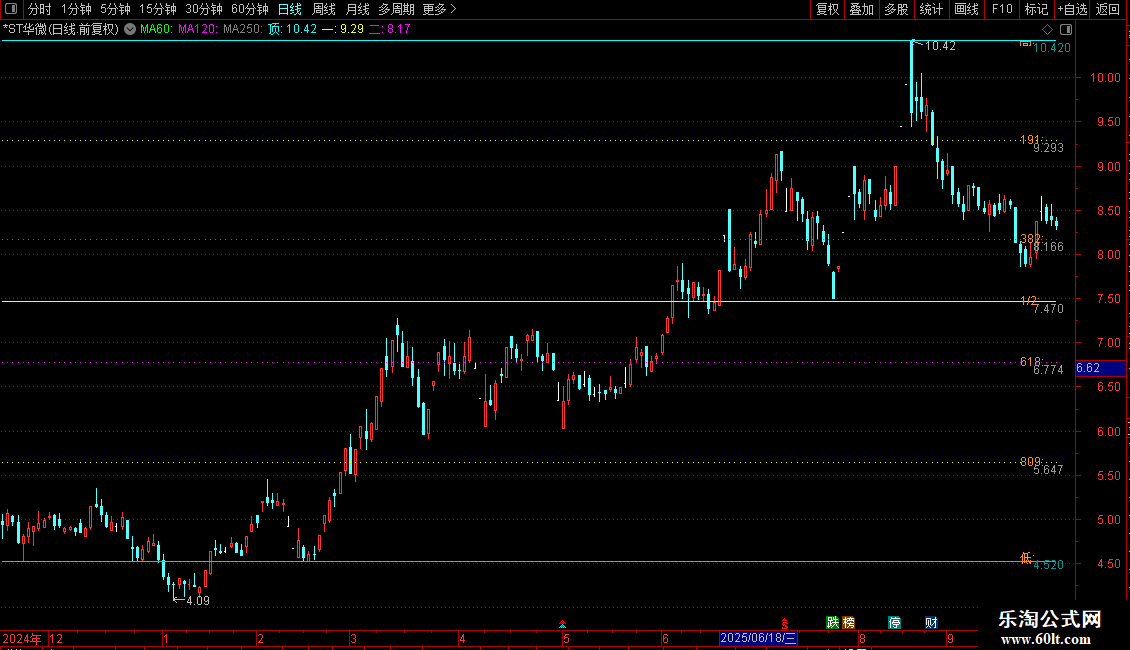Click the 二: 8.17 value label
Screen dimensions: 1130x650
click(x=390, y=30)
